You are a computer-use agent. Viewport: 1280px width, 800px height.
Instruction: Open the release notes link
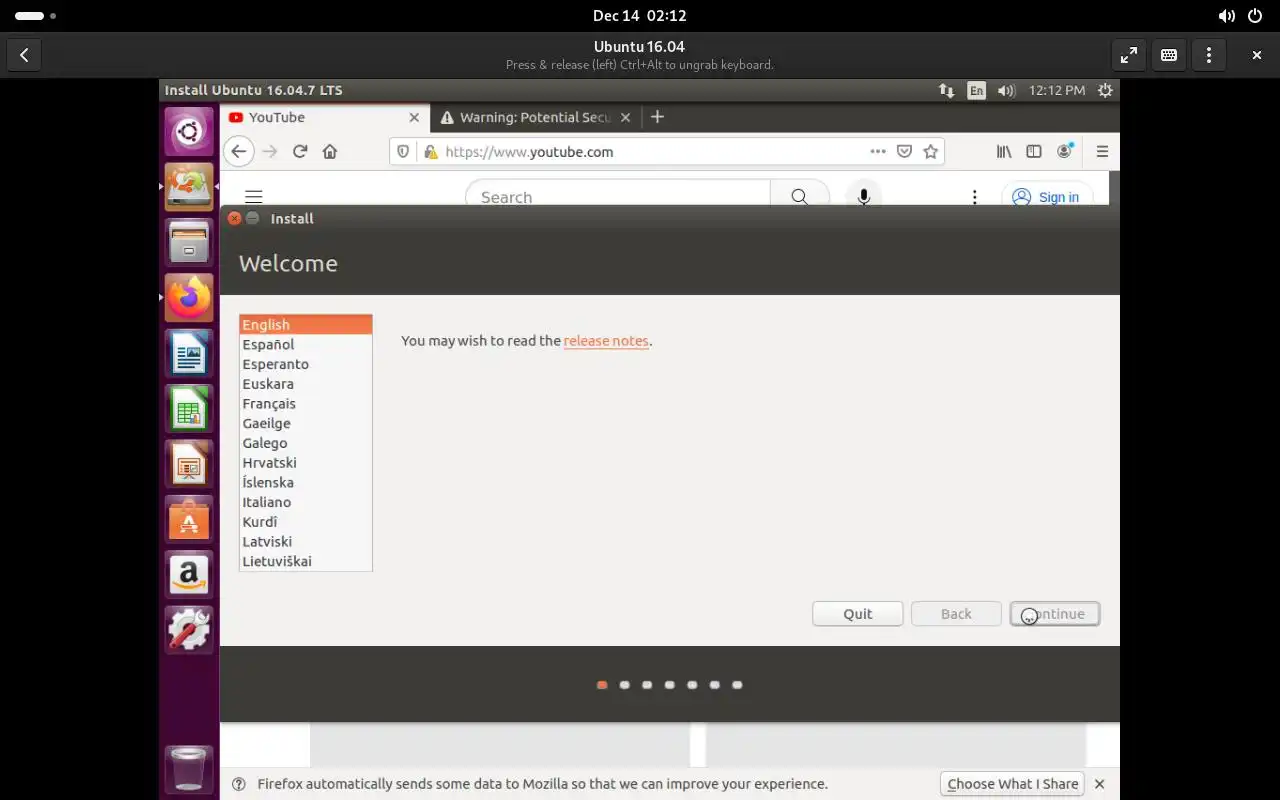click(x=606, y=341)
